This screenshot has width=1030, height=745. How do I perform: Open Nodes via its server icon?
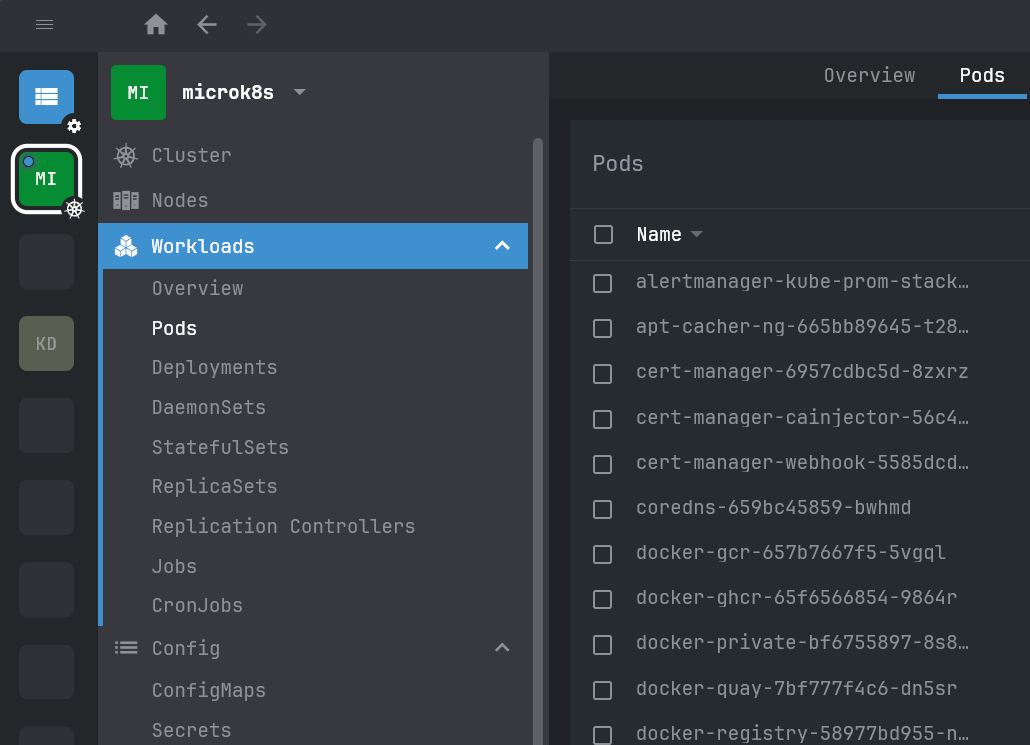click(x=125, y=200)
